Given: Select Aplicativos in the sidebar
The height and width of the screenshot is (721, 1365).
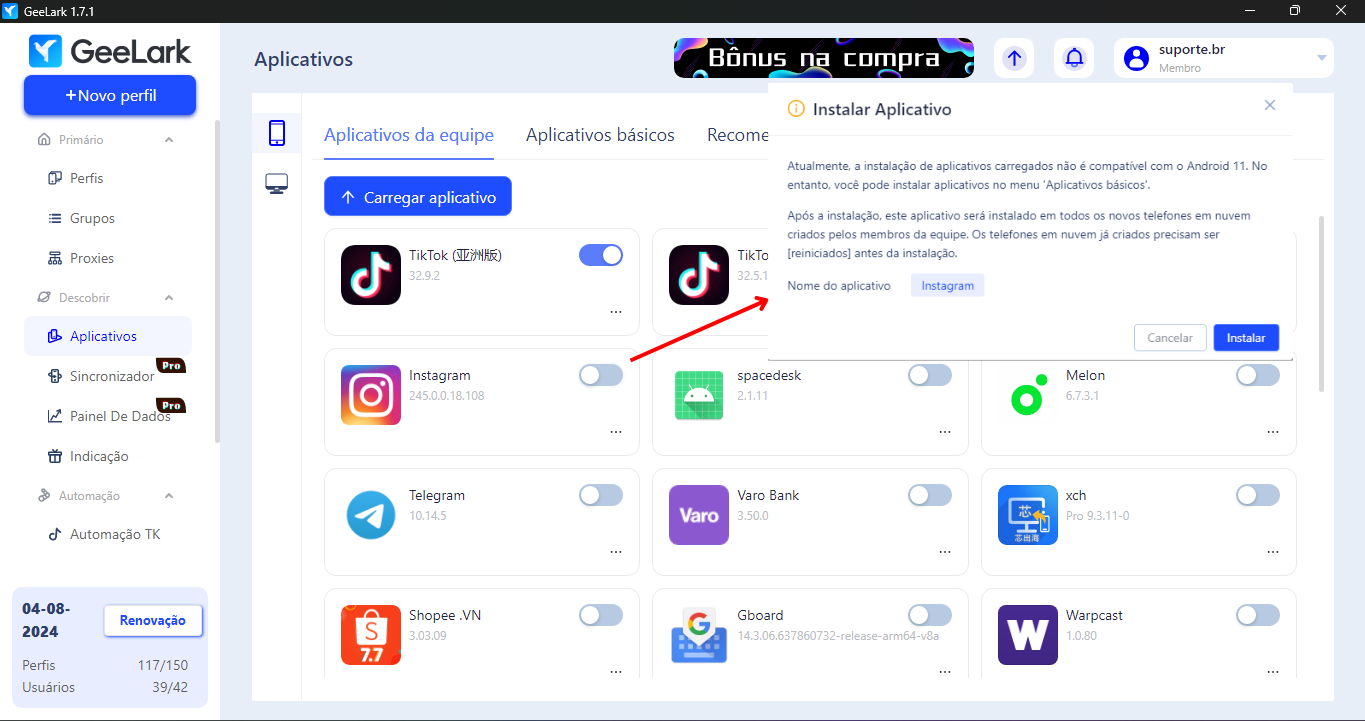Looking at the screenshot, I should pos(108,336).
